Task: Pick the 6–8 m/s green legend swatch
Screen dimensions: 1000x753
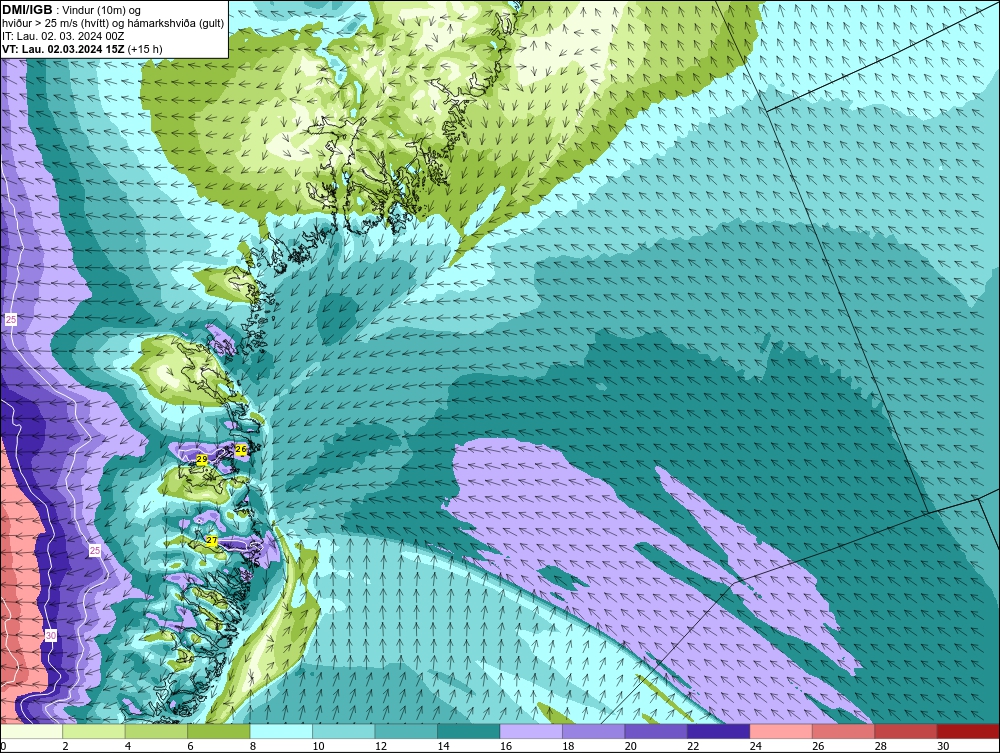Action: 219,731
